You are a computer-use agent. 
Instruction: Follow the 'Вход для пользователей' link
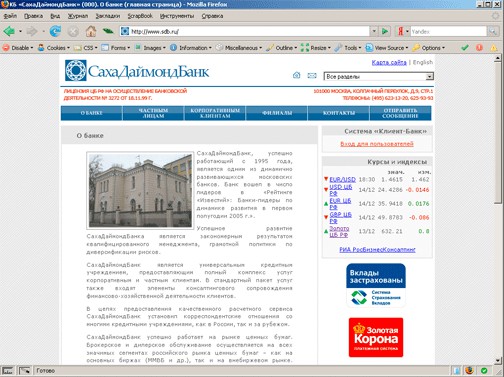pyautogui.click(x=377, y=144)
